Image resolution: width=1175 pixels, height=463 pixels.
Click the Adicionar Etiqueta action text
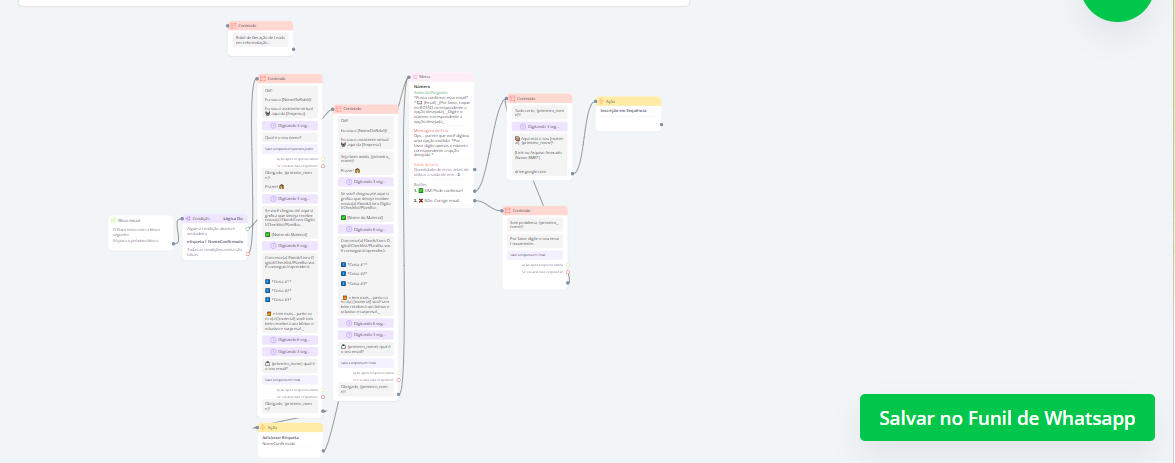pyautogui.click(x=282, y=437)
